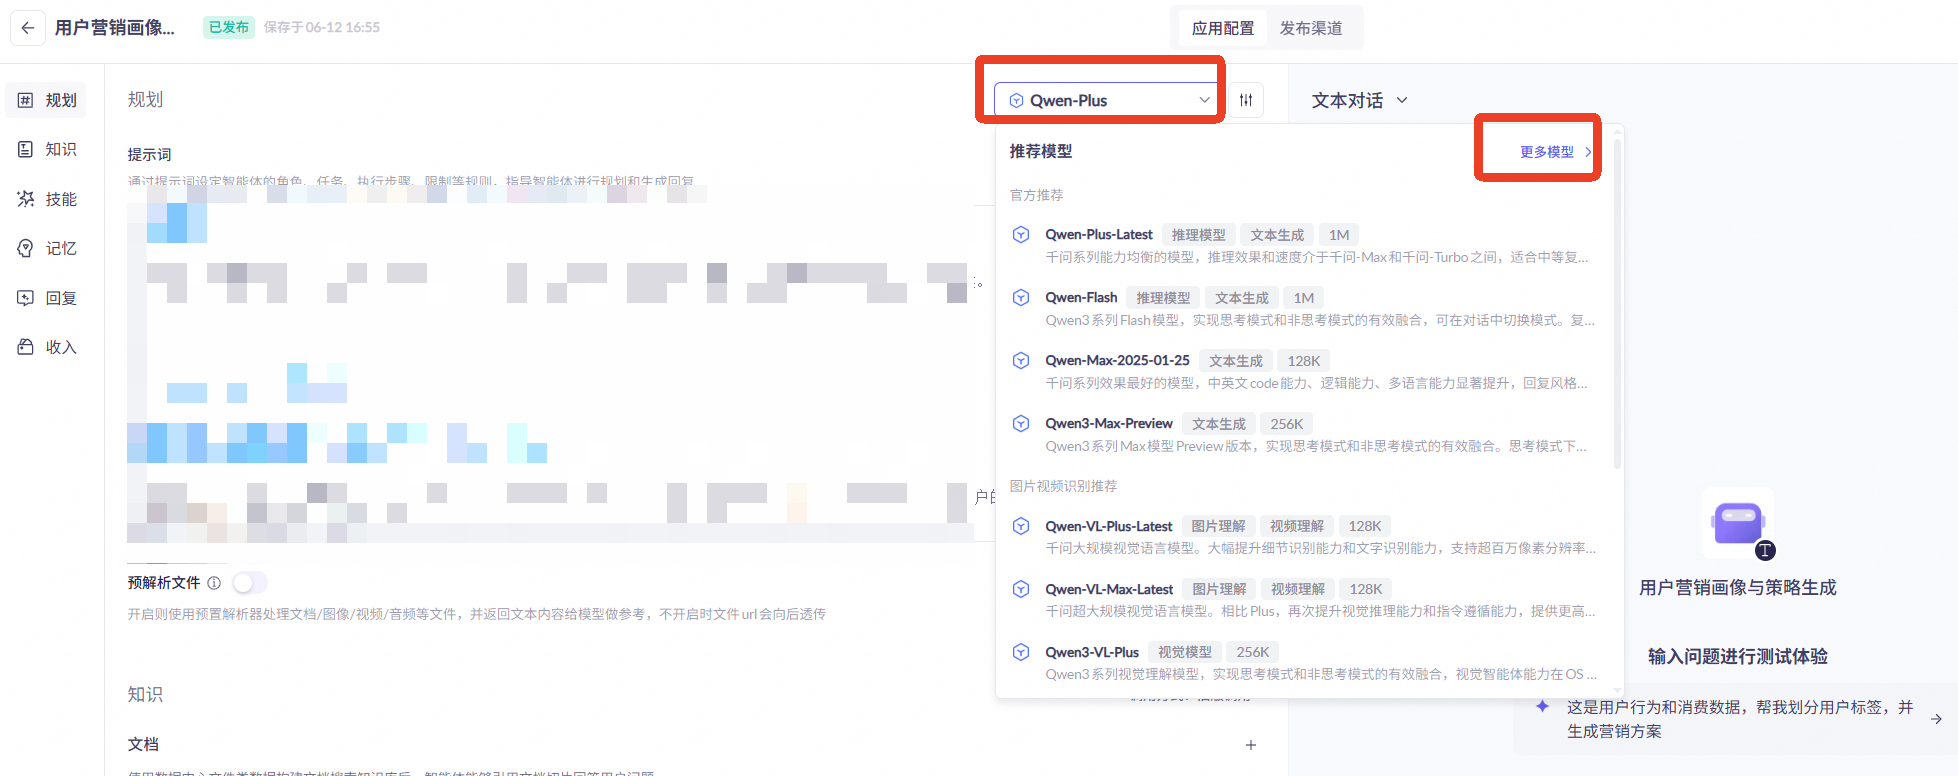This screenshot has height=776, width=1958.
Task: Click the app title 用户营销画像
Action: (x=114, y=28)
